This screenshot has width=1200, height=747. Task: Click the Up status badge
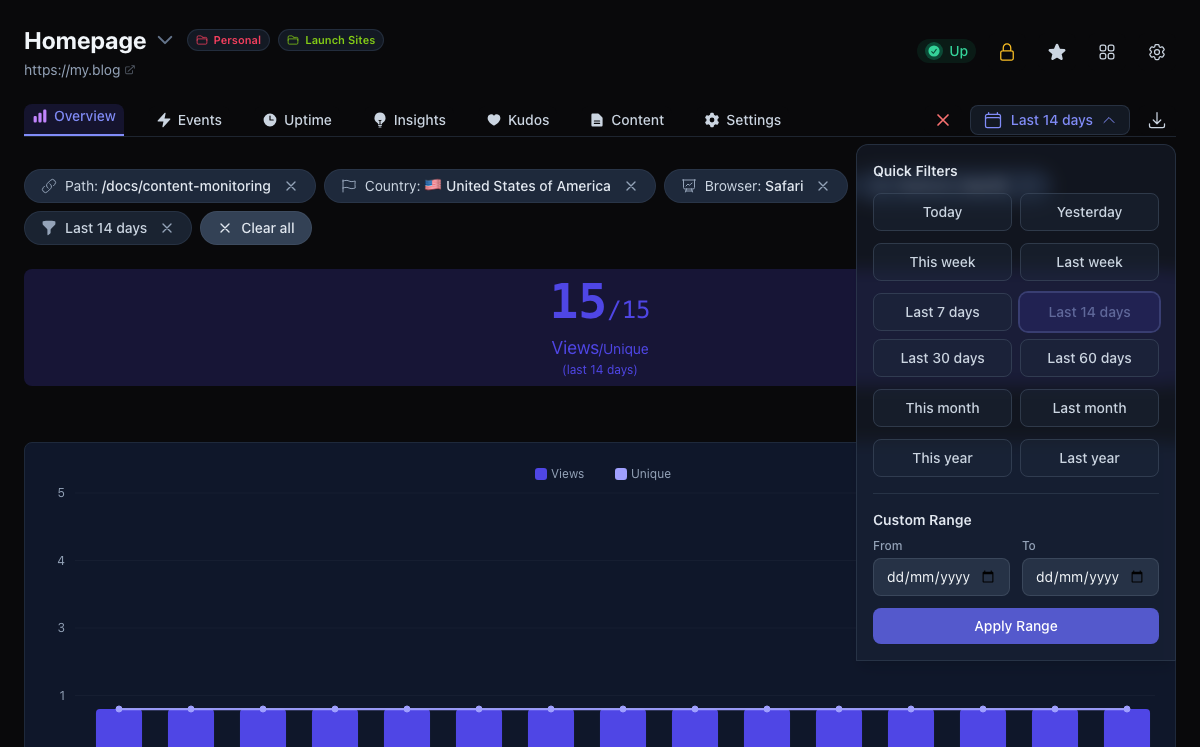[947, 51]
